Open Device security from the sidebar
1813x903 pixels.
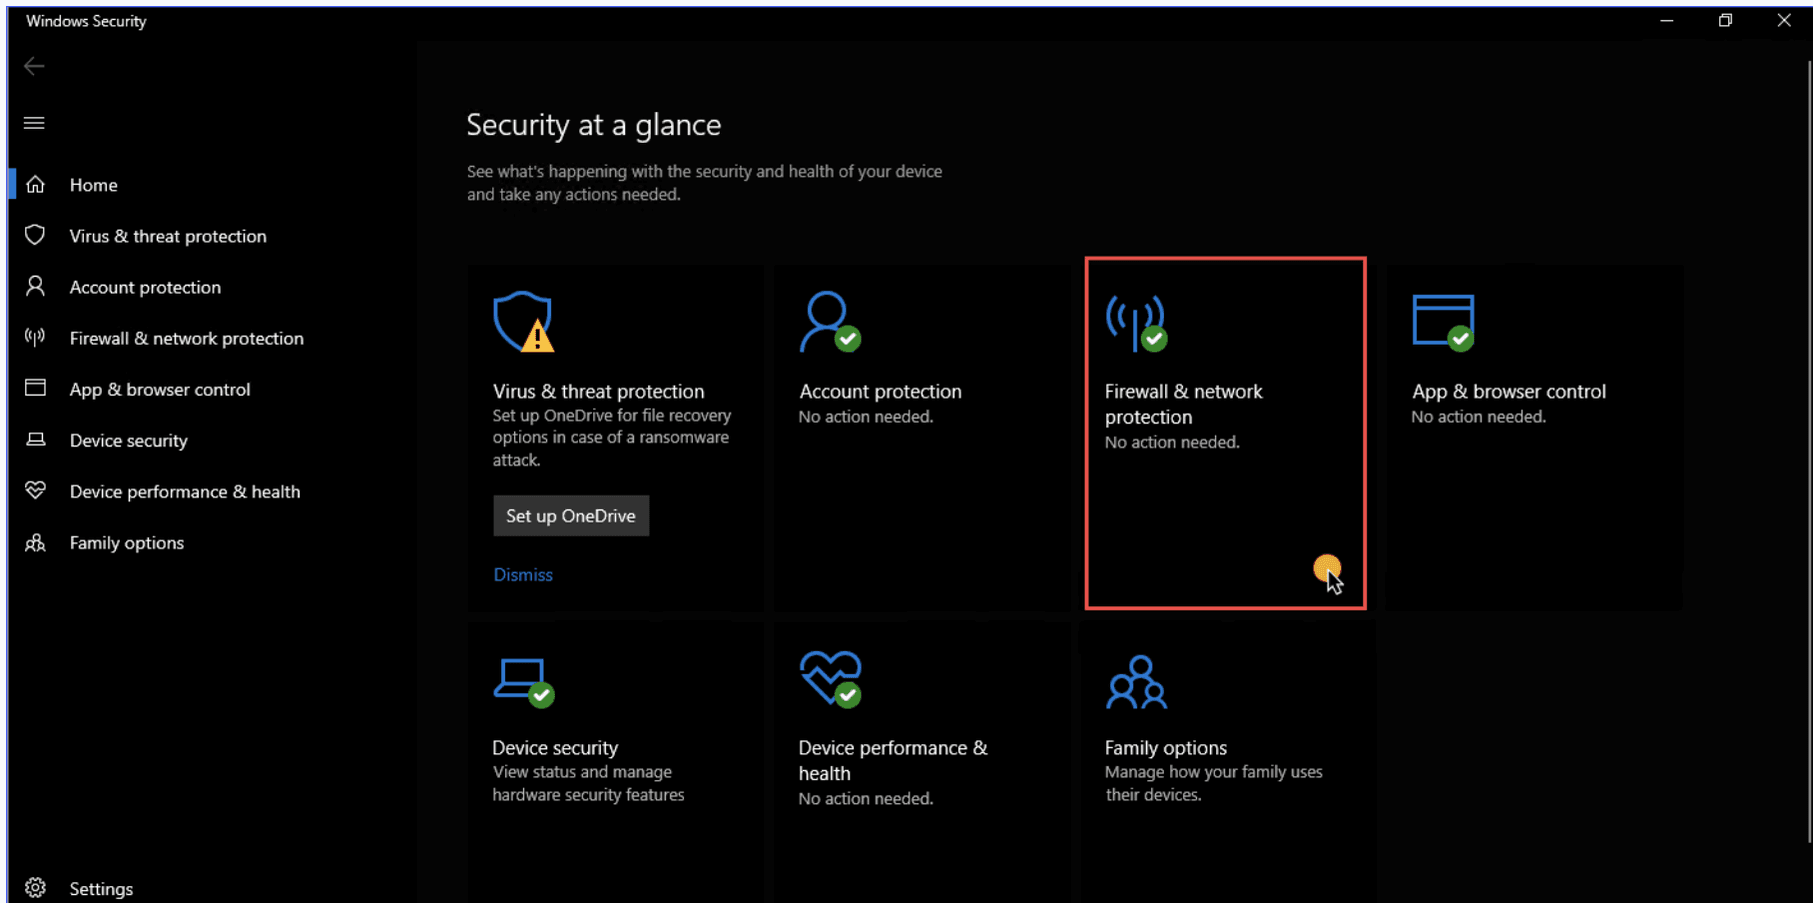tap(128, 440)
